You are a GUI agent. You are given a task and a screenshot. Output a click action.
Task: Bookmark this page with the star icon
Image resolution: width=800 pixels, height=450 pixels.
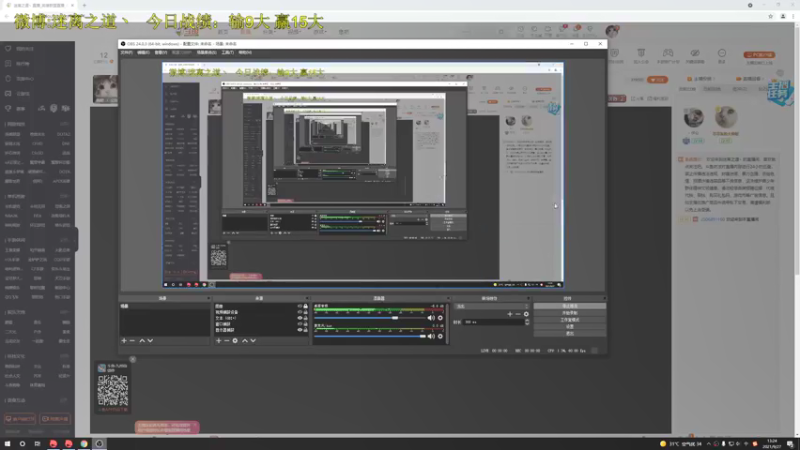coord(770,16)
